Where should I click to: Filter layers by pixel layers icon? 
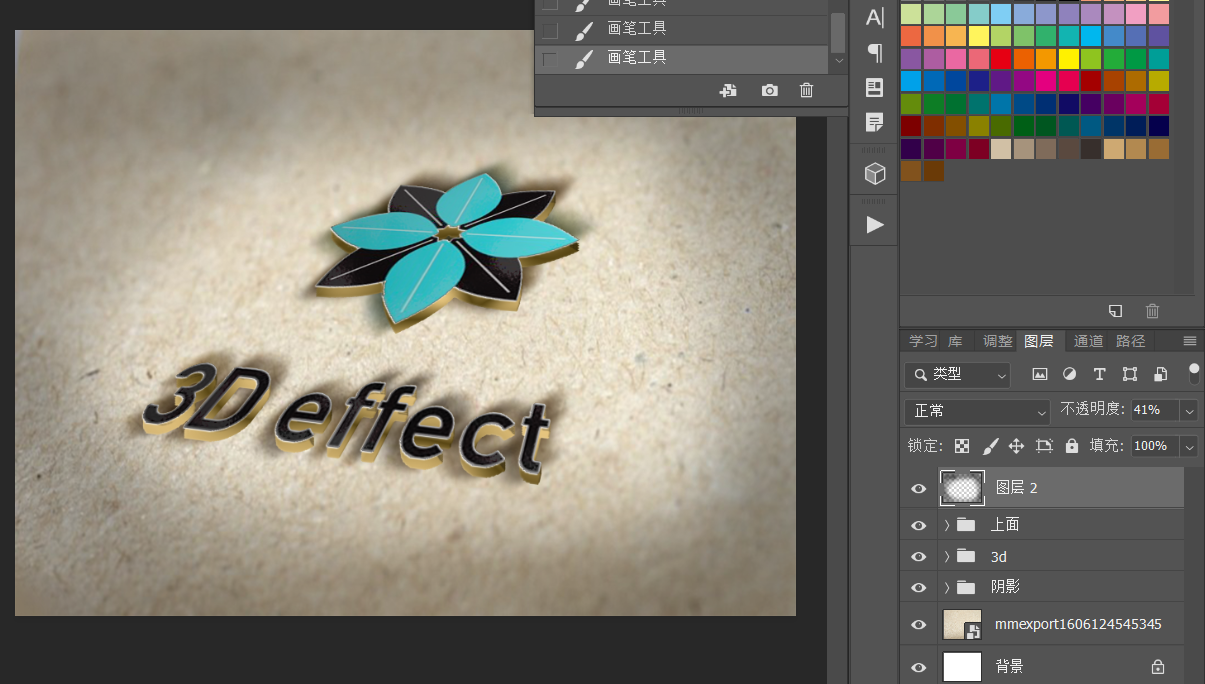click(x=1040, y=374)
